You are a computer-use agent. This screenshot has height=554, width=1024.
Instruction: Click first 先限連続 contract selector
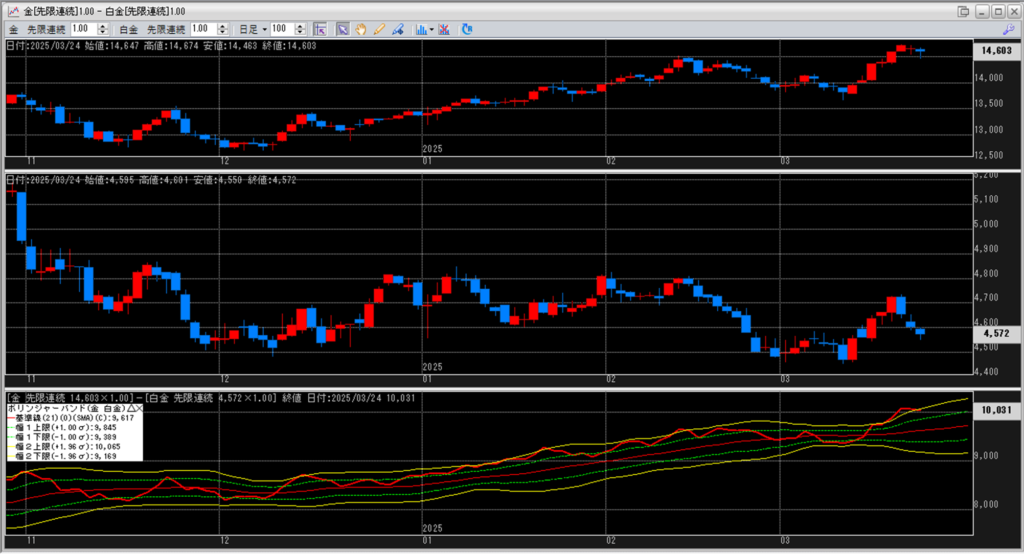(46, 29)
